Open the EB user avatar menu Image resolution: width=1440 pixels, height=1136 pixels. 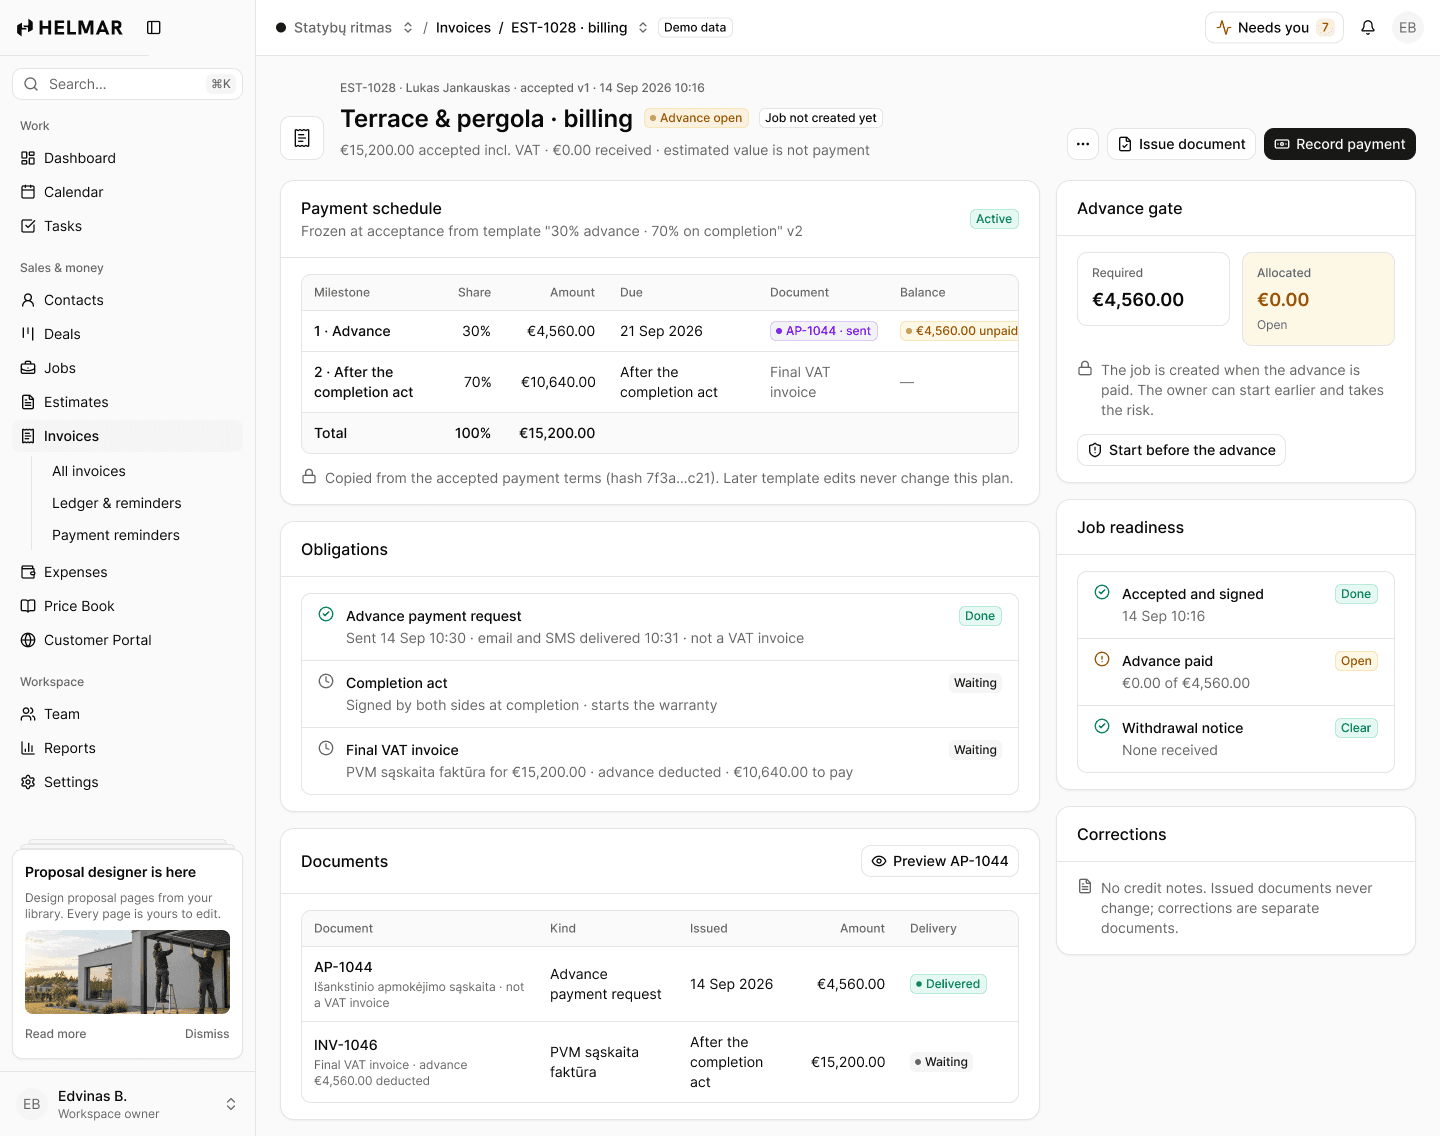point(1408,28)
